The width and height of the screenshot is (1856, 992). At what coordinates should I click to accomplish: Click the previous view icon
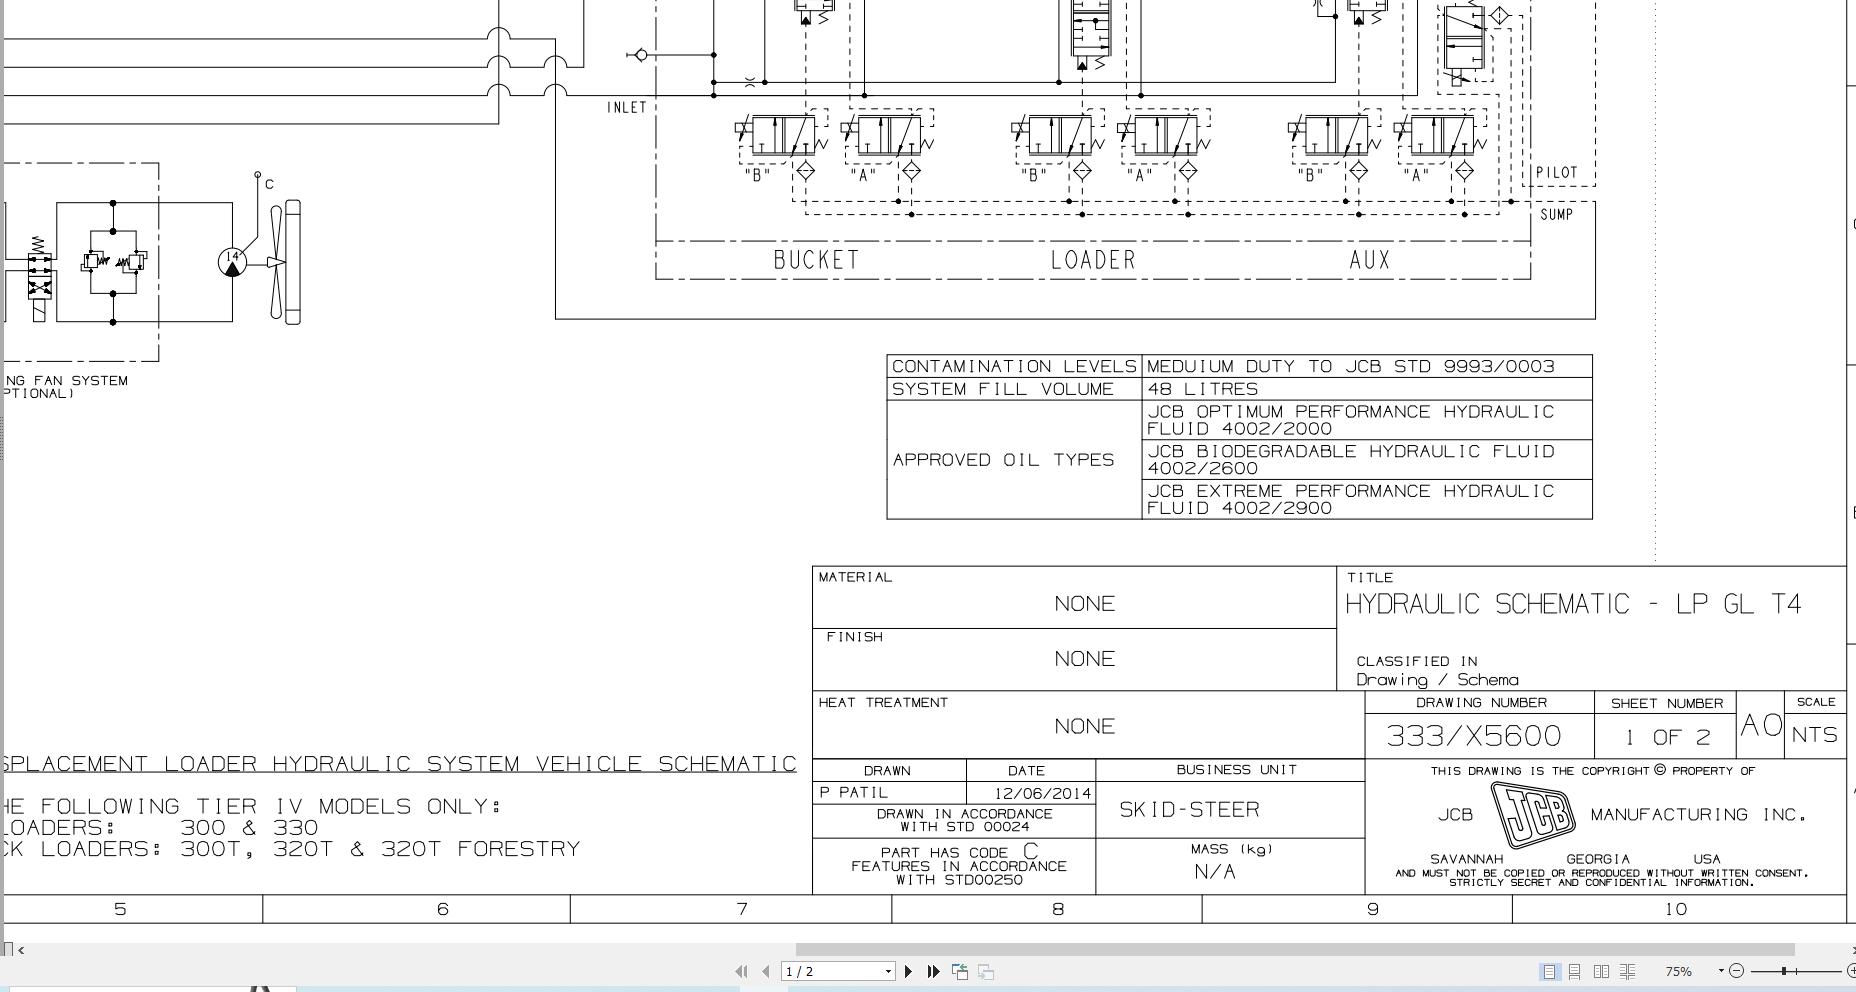960,971
